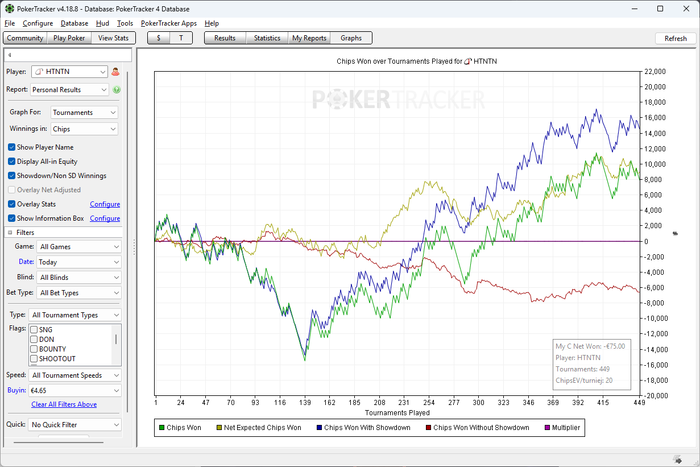
Task: Check the SNG flag checkbox
Action: point(33,329)
